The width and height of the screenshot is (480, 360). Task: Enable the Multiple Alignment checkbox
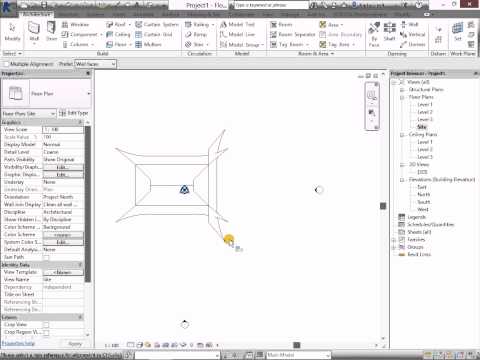pyautogui.click(x=6, y=64)
